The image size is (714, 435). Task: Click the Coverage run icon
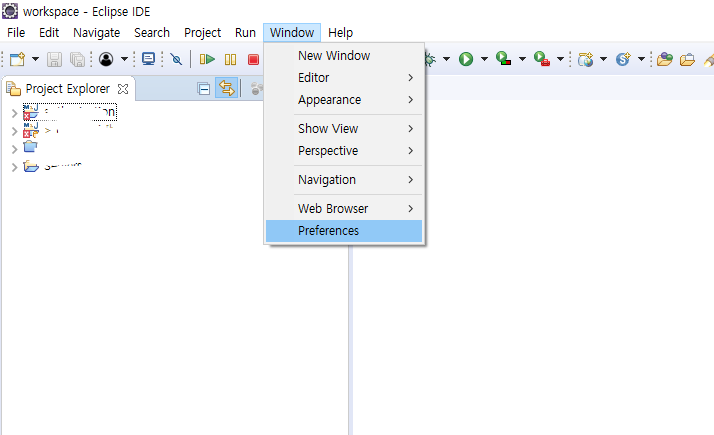[x=503, y=58]
